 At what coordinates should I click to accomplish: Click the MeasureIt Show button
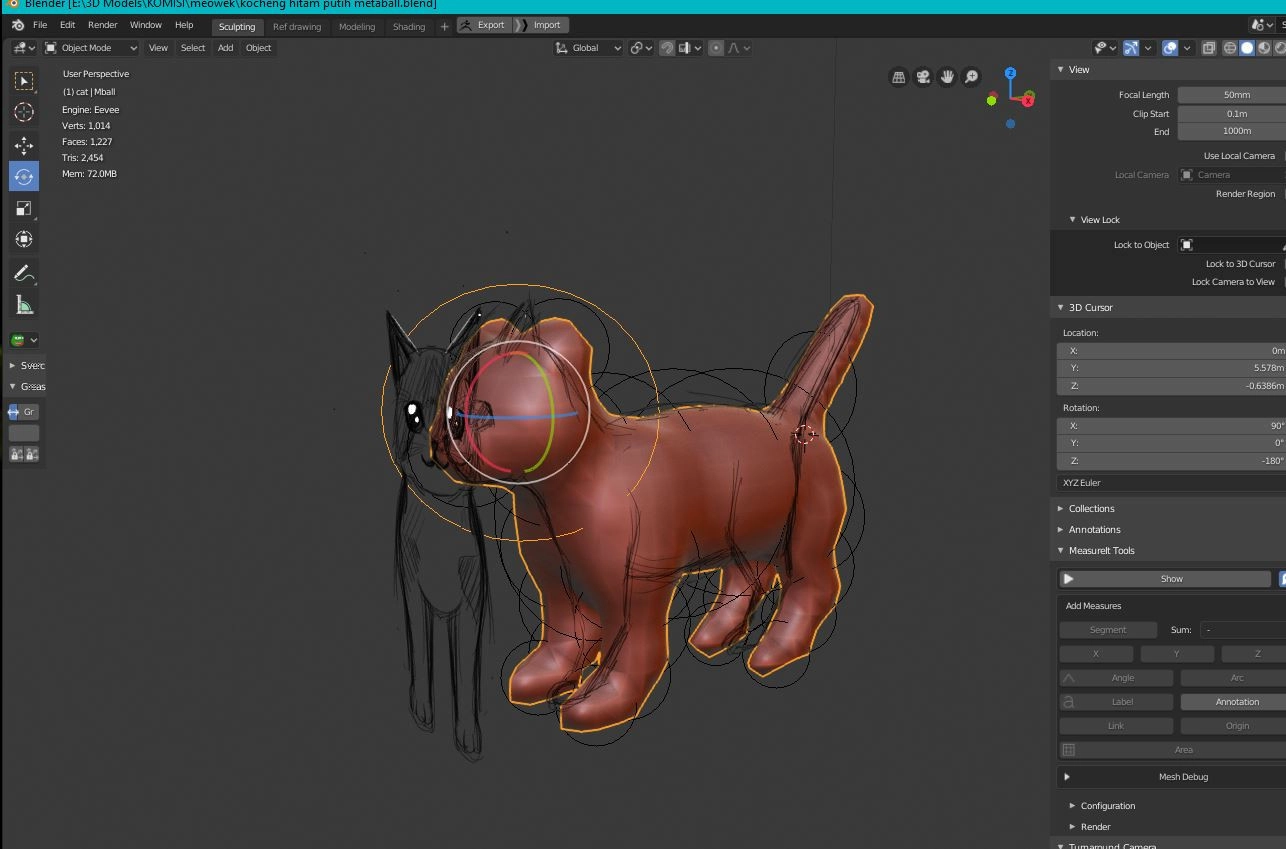coord(1171,579)
